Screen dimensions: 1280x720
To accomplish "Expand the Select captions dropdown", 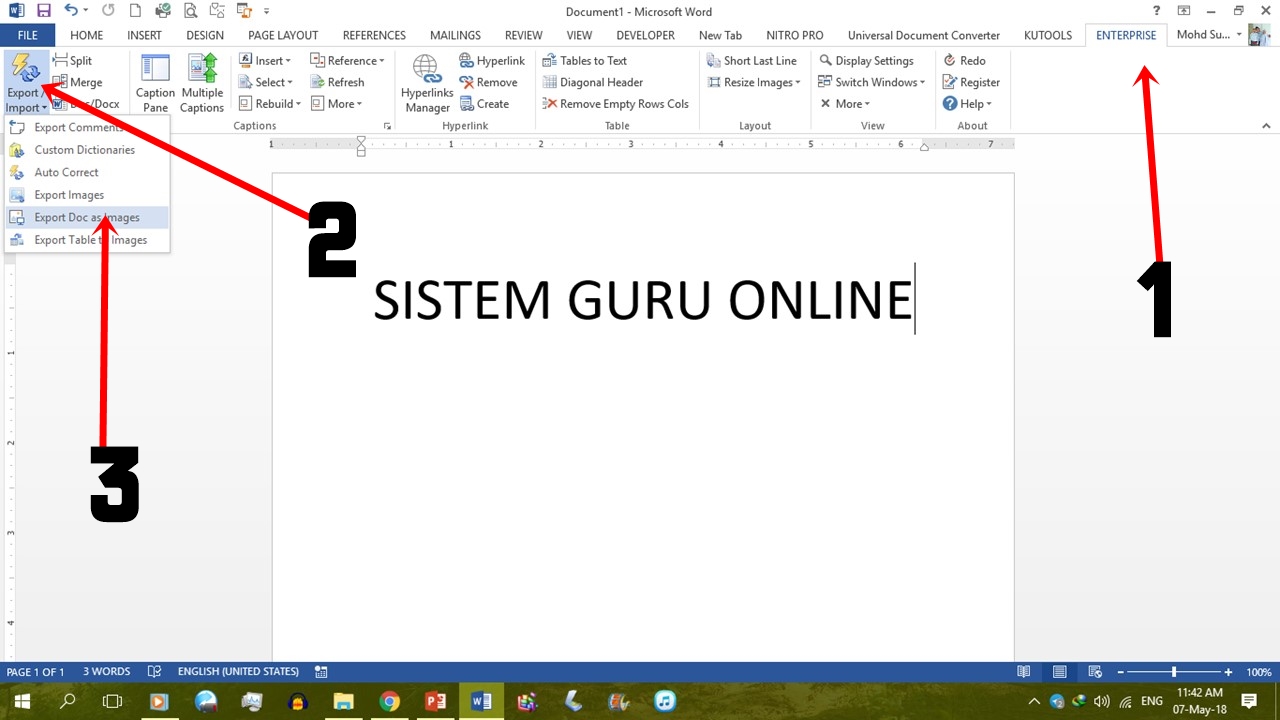I will click(x=265, y=83).
